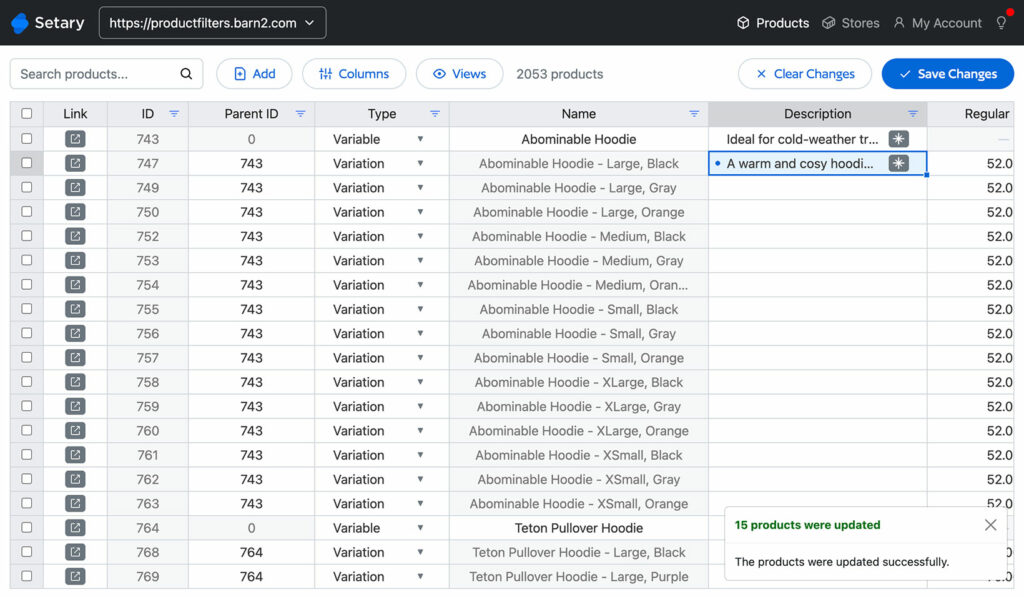1024x597 pixels.
Task: Toggle the select-all checkbox in header
Action: pyautogui.click(x=27, y=114)
